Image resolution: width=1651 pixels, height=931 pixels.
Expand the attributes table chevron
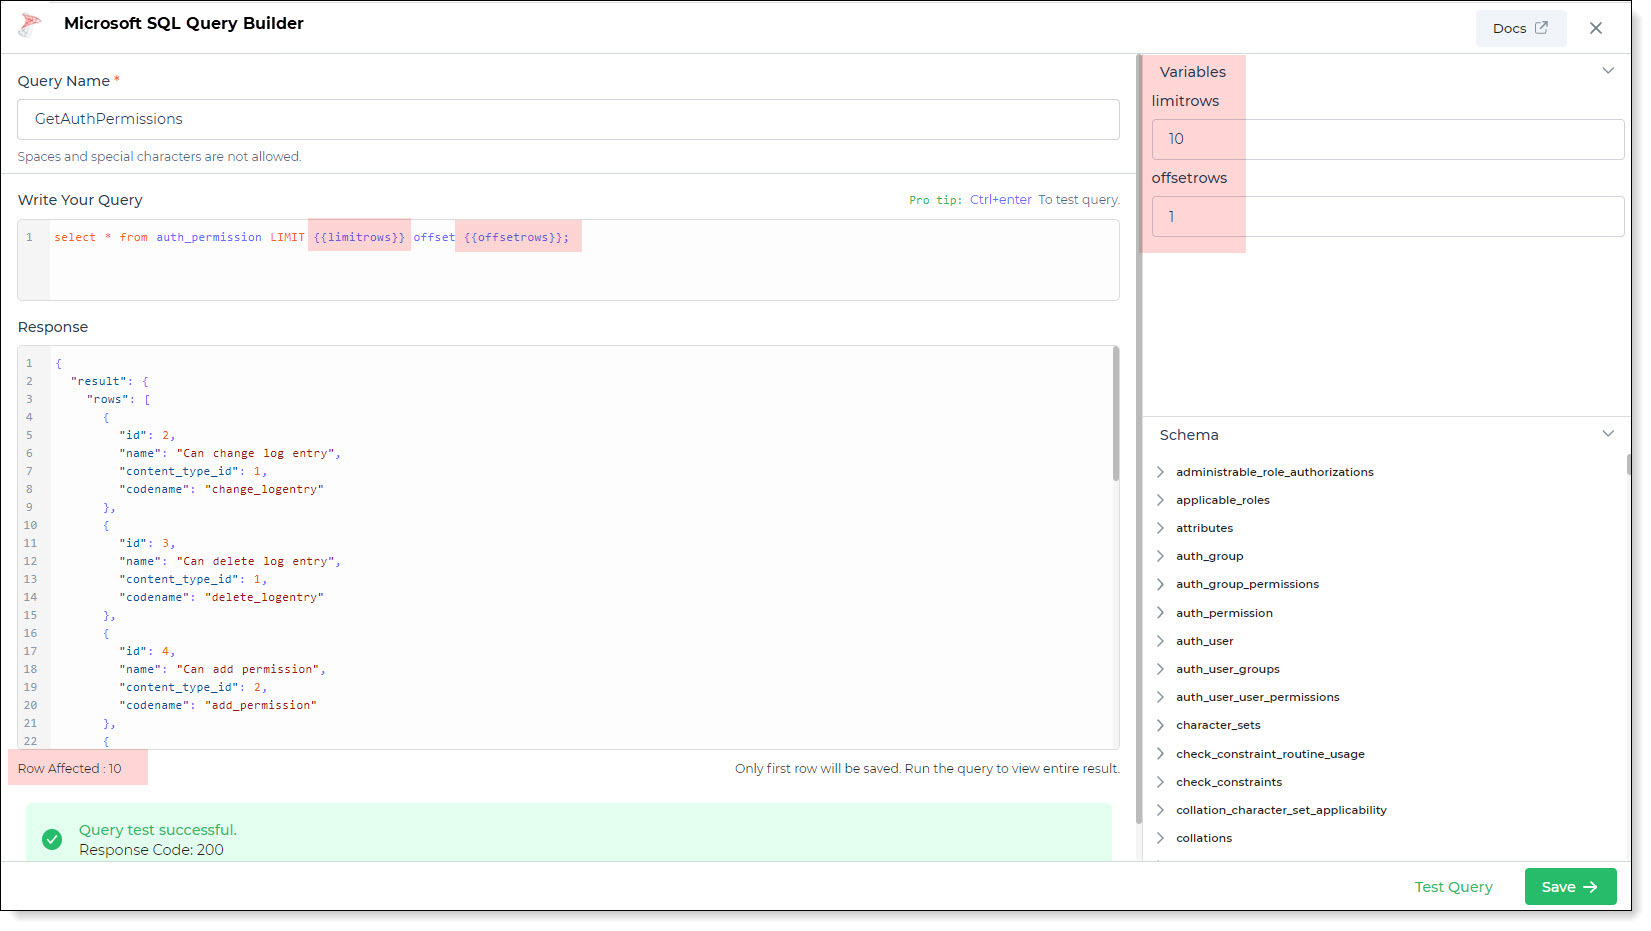tap(1160, 528)
